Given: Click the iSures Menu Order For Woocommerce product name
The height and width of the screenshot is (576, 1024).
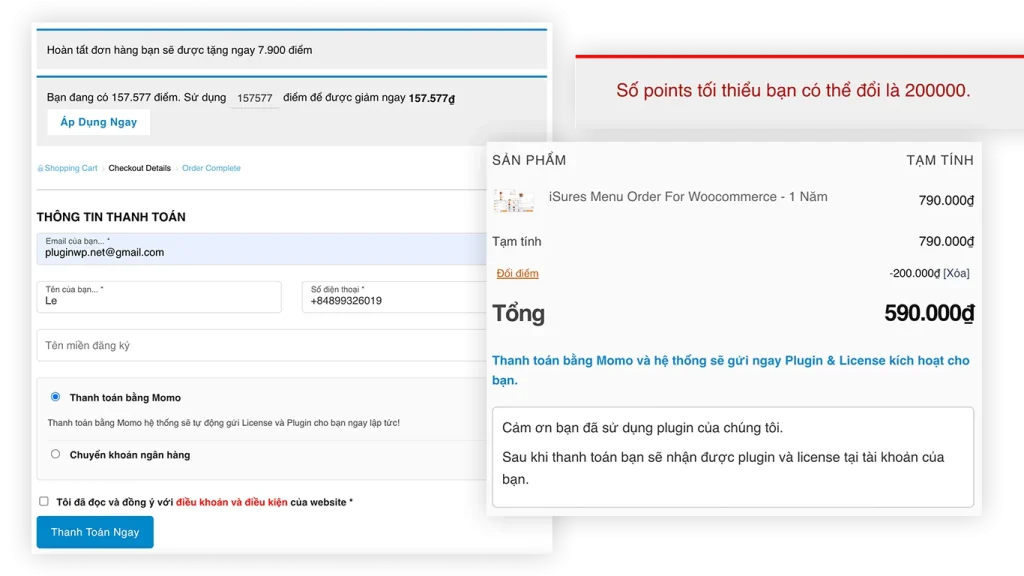Looking at the screenshot, I should tap(688, 197).
